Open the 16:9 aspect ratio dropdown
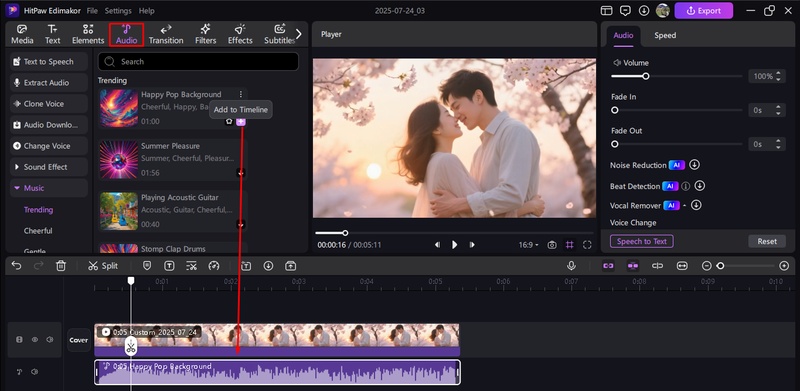800x391 pixels. pos(529,245)
